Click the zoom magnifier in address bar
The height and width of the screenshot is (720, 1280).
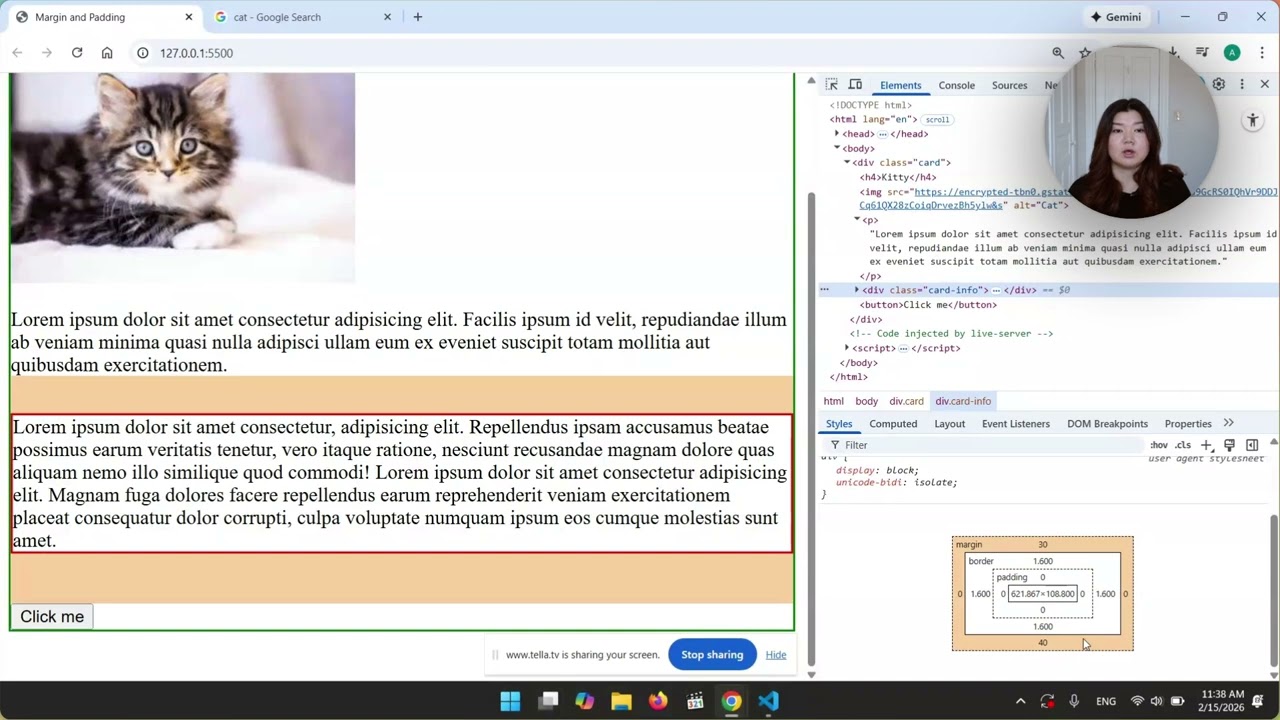1058,53
